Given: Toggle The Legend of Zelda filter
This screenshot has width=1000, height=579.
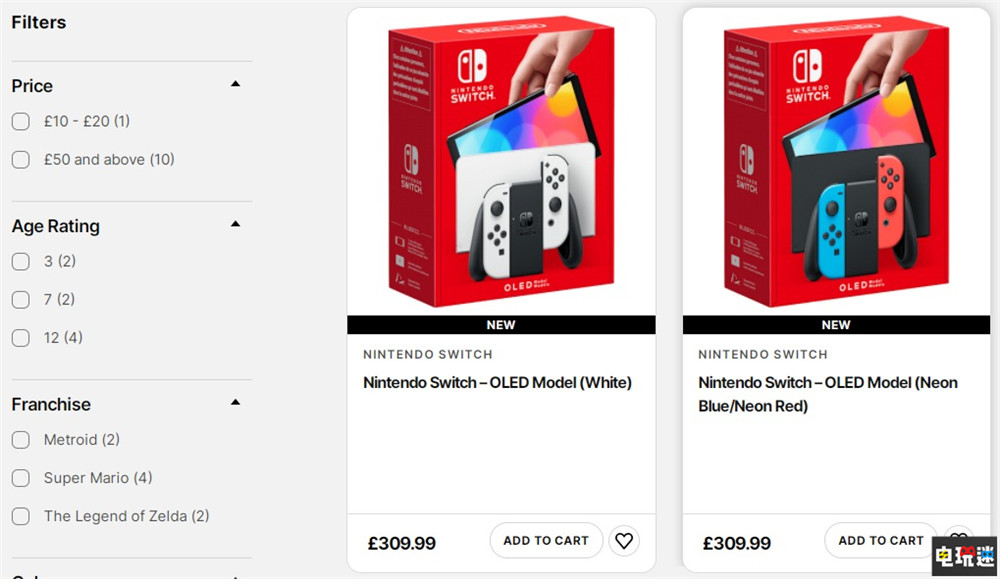Looking at the screenshot, I should [21, 516].
